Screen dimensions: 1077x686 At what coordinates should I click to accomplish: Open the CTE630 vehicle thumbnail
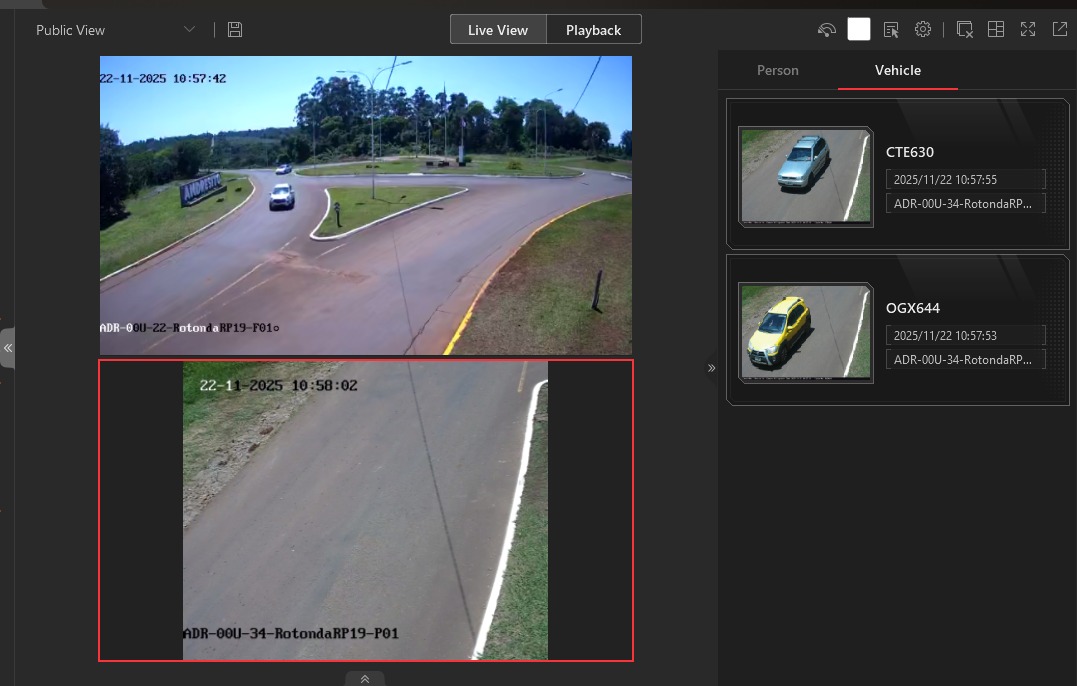tap(805, 176)
